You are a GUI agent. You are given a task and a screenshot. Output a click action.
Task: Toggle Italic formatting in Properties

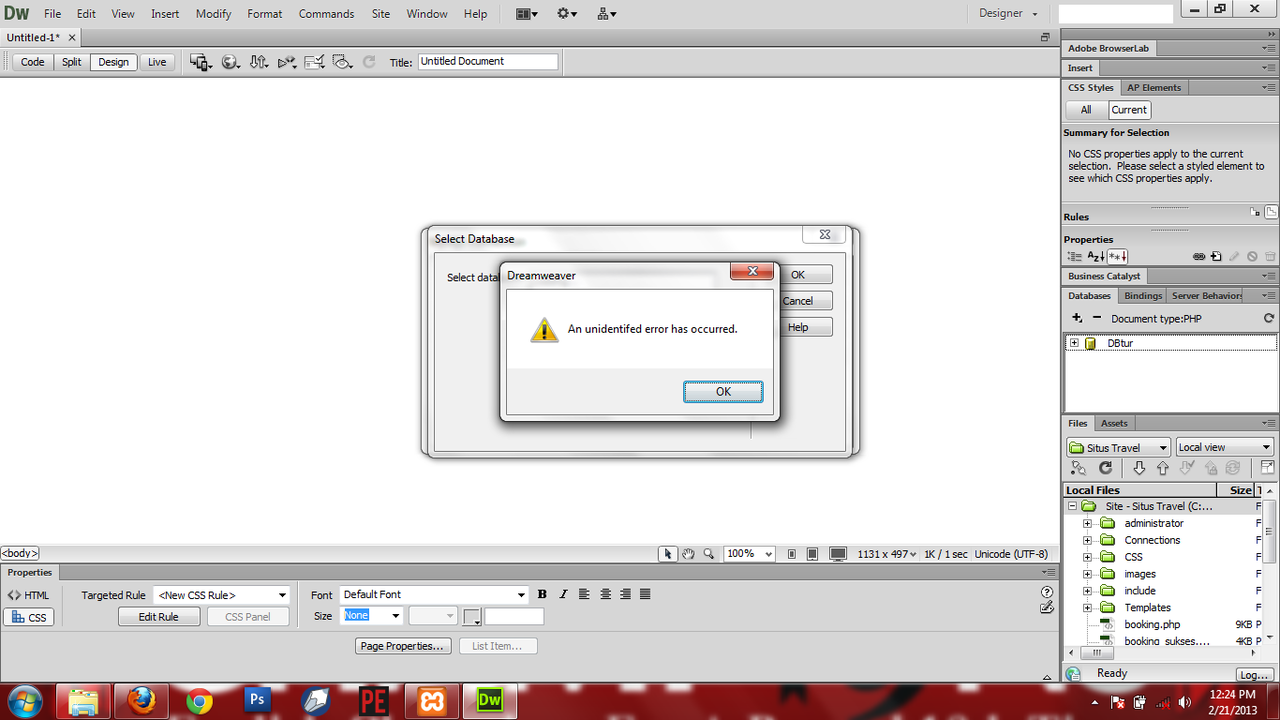(x=563, y=594)
